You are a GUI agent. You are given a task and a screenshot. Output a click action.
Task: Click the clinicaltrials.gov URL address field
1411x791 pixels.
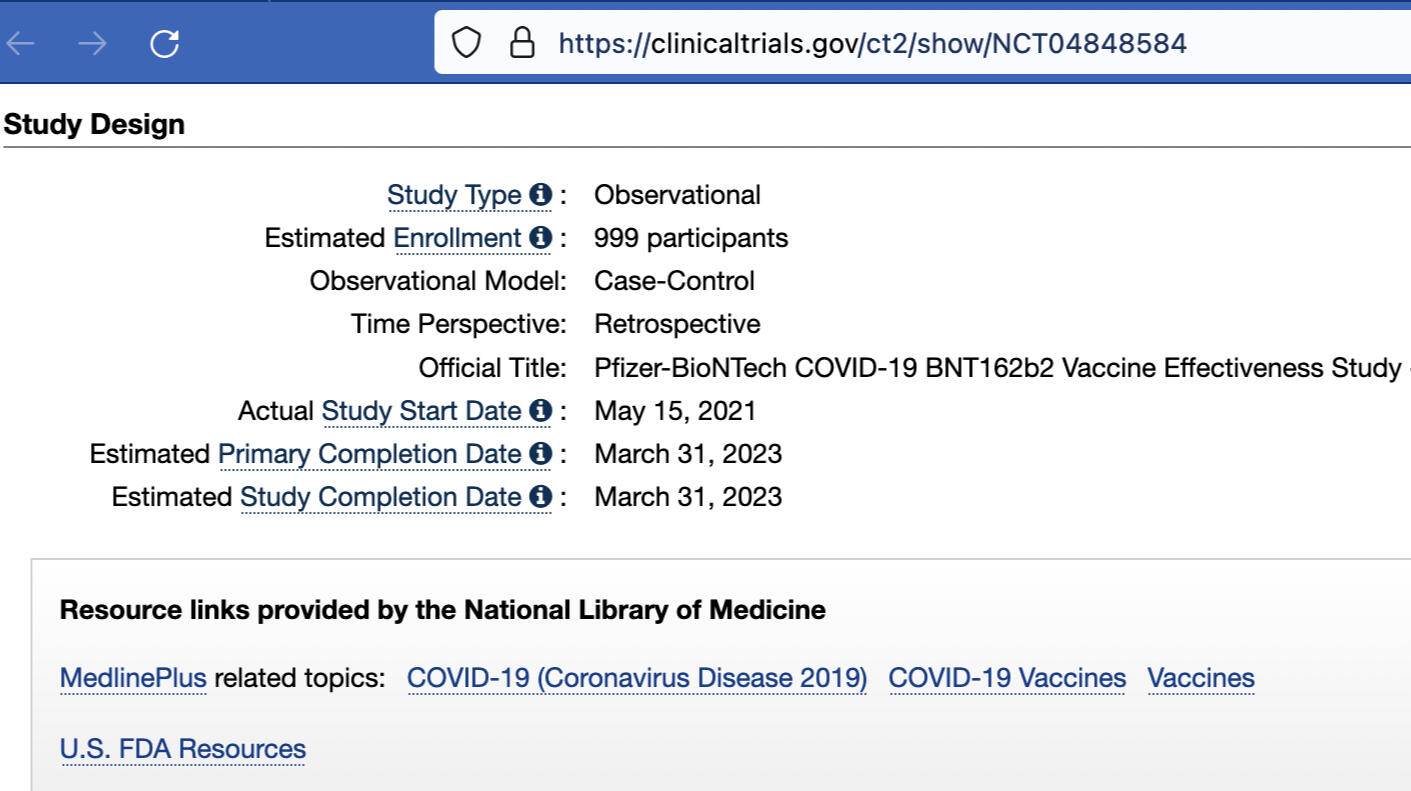point(872,43)
